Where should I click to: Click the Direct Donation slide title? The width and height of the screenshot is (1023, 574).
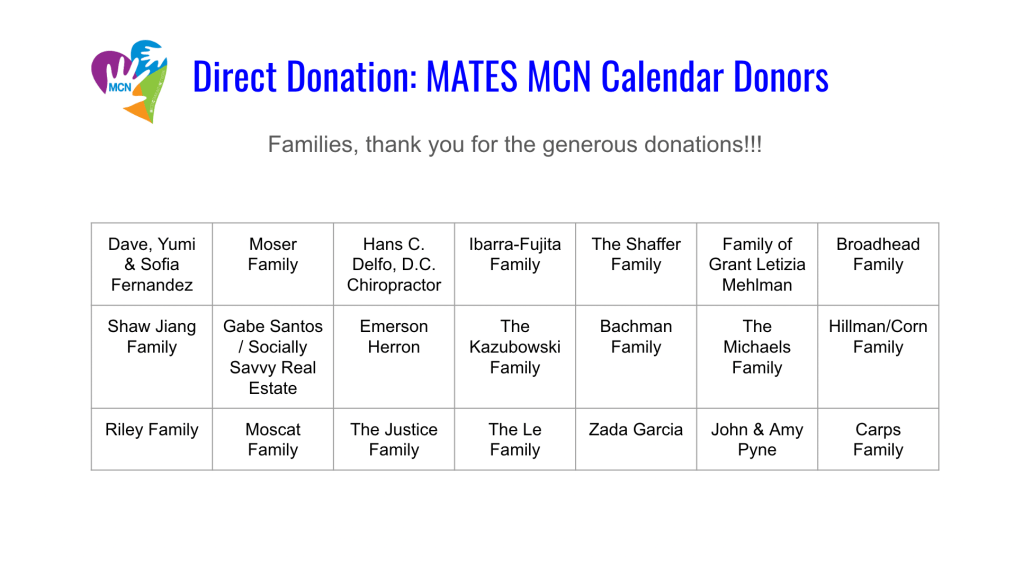[510, 77]
